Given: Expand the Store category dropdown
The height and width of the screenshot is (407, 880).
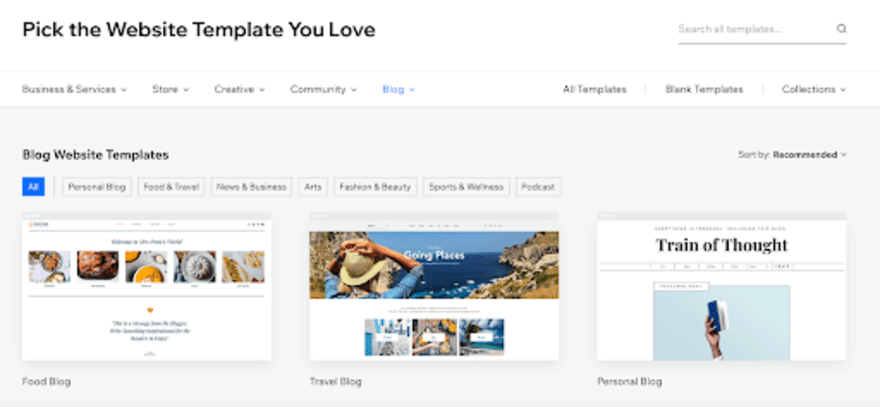Looking at the screenshot, I should 170,89.
